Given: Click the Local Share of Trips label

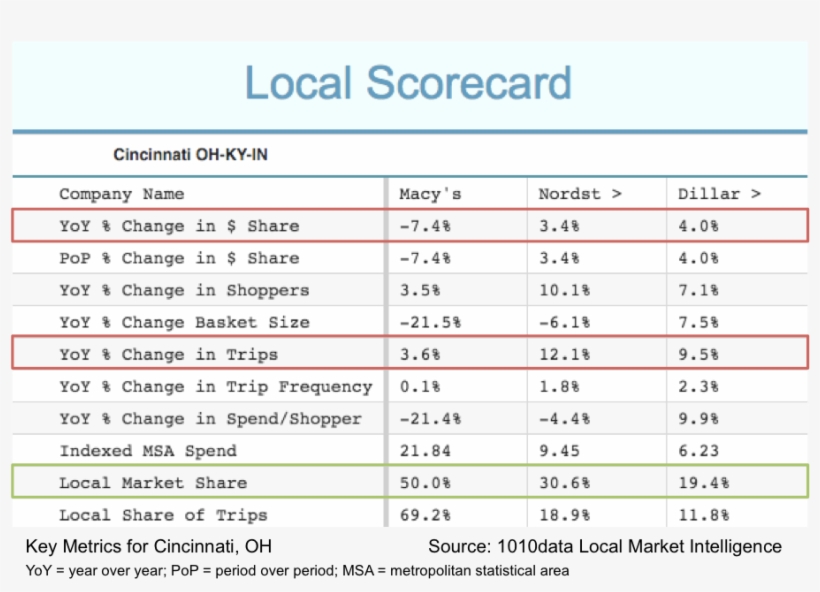Looking at the screenshot, I should [163, 515].
